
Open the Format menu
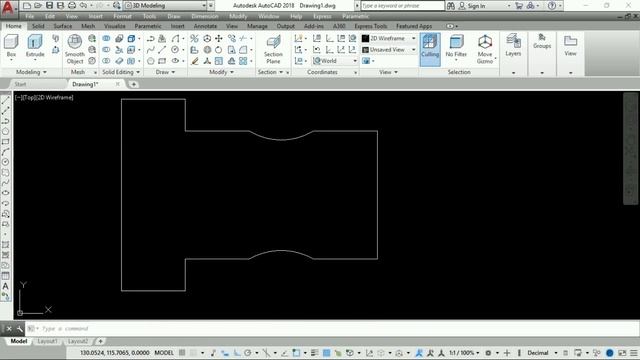coord(122,16)
